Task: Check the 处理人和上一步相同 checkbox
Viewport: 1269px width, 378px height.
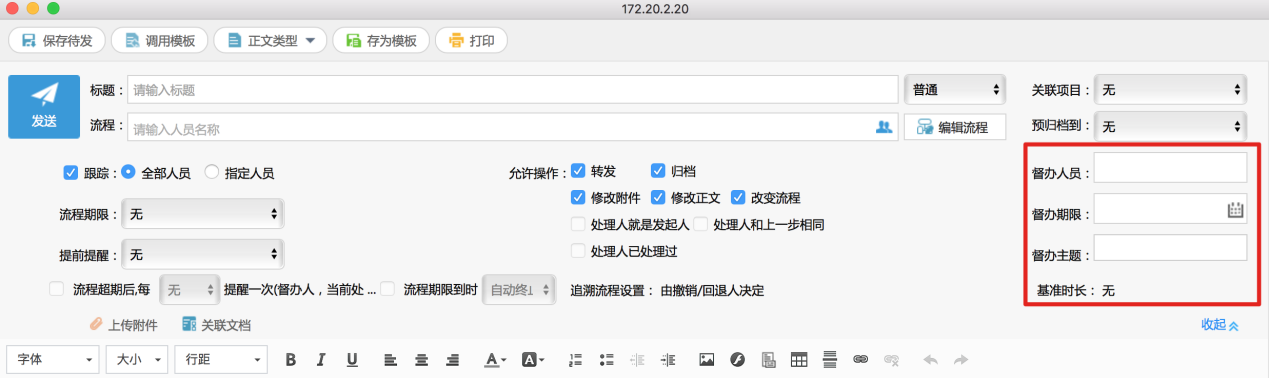Action: tap(701, 224)
